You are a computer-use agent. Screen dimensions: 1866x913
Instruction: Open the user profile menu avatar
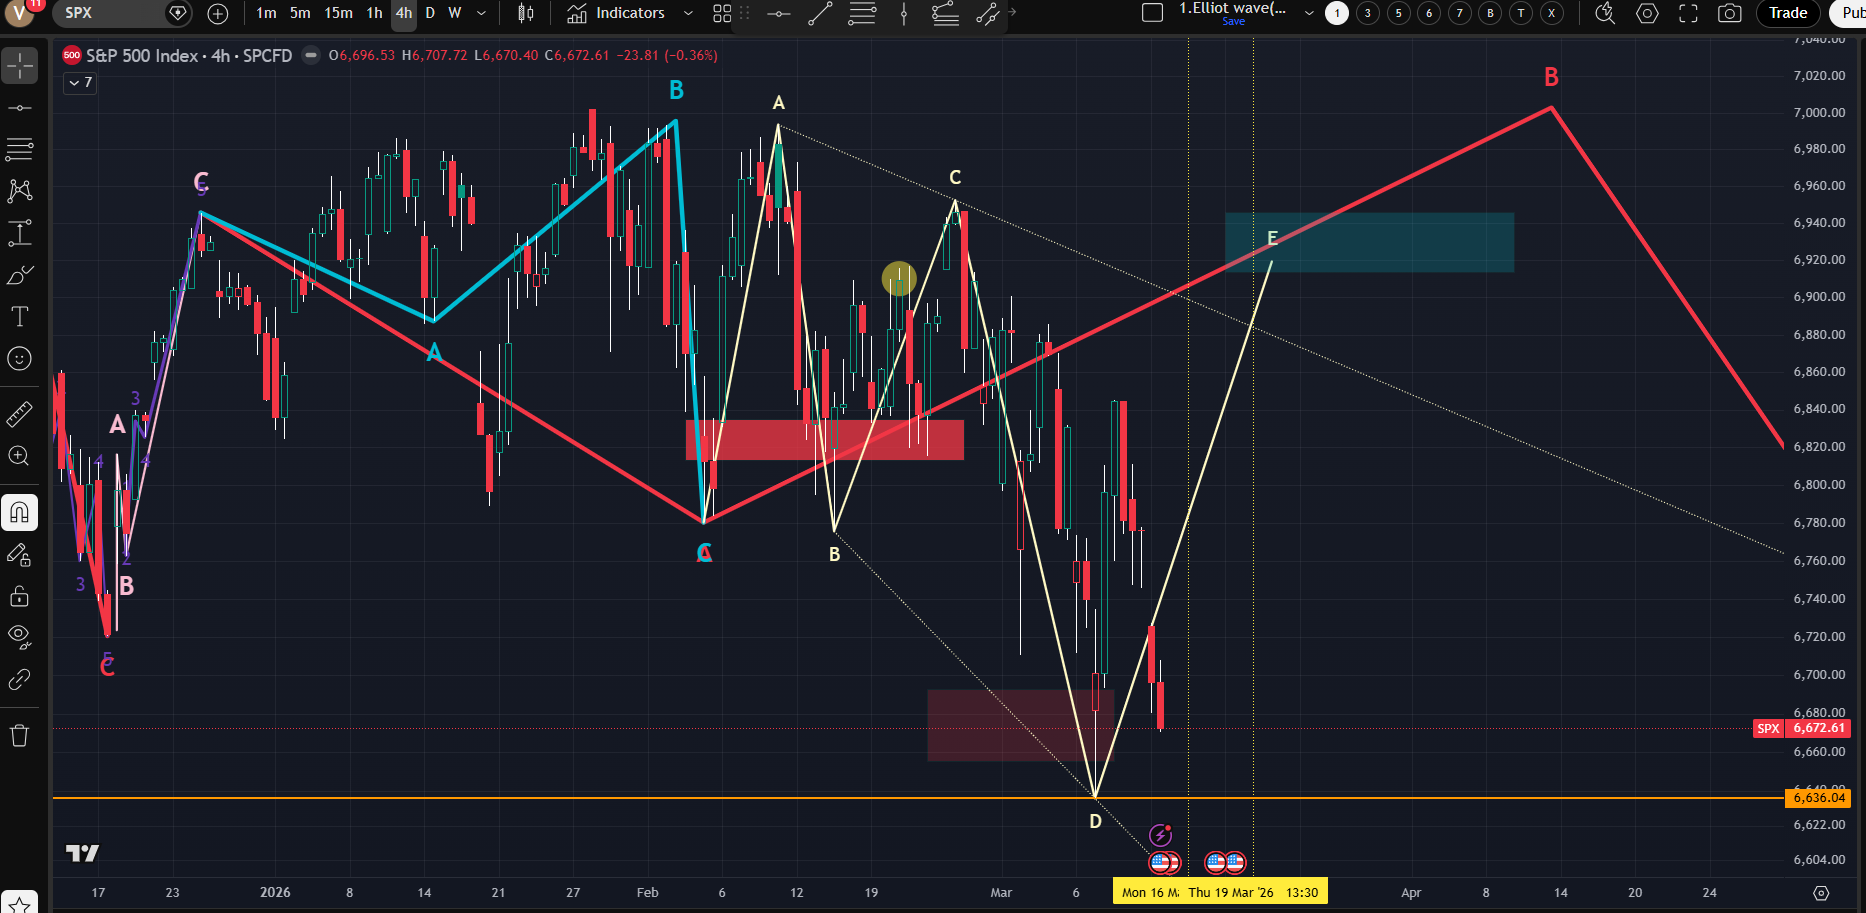coord(18,13)
